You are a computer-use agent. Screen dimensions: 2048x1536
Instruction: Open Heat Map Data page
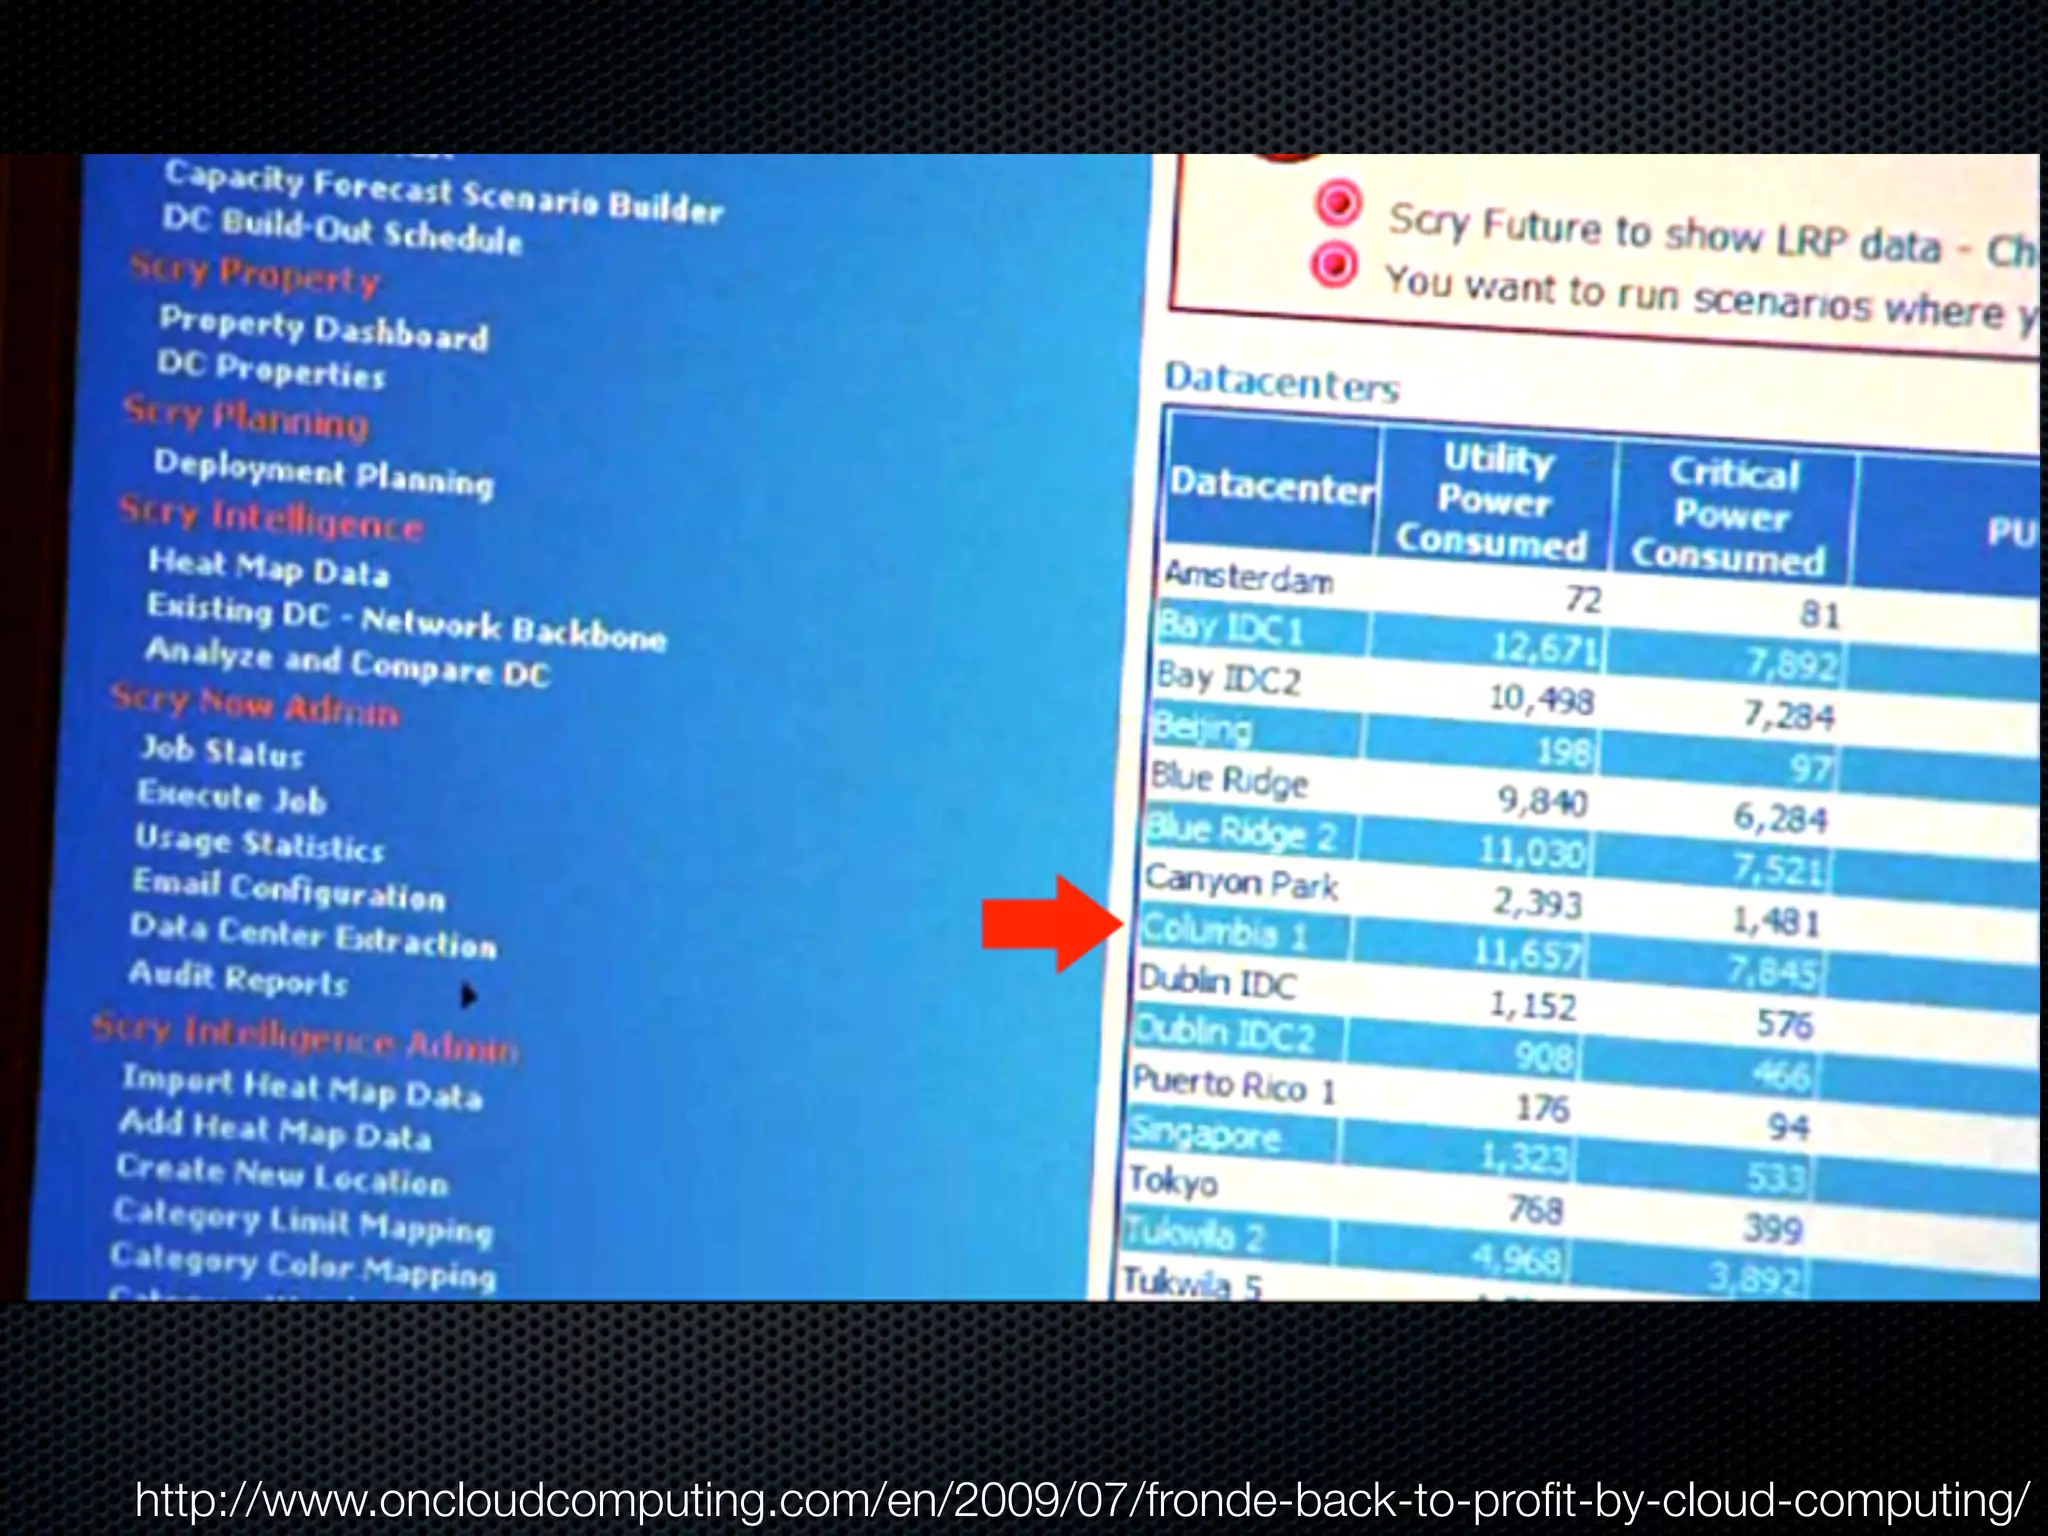268,568
